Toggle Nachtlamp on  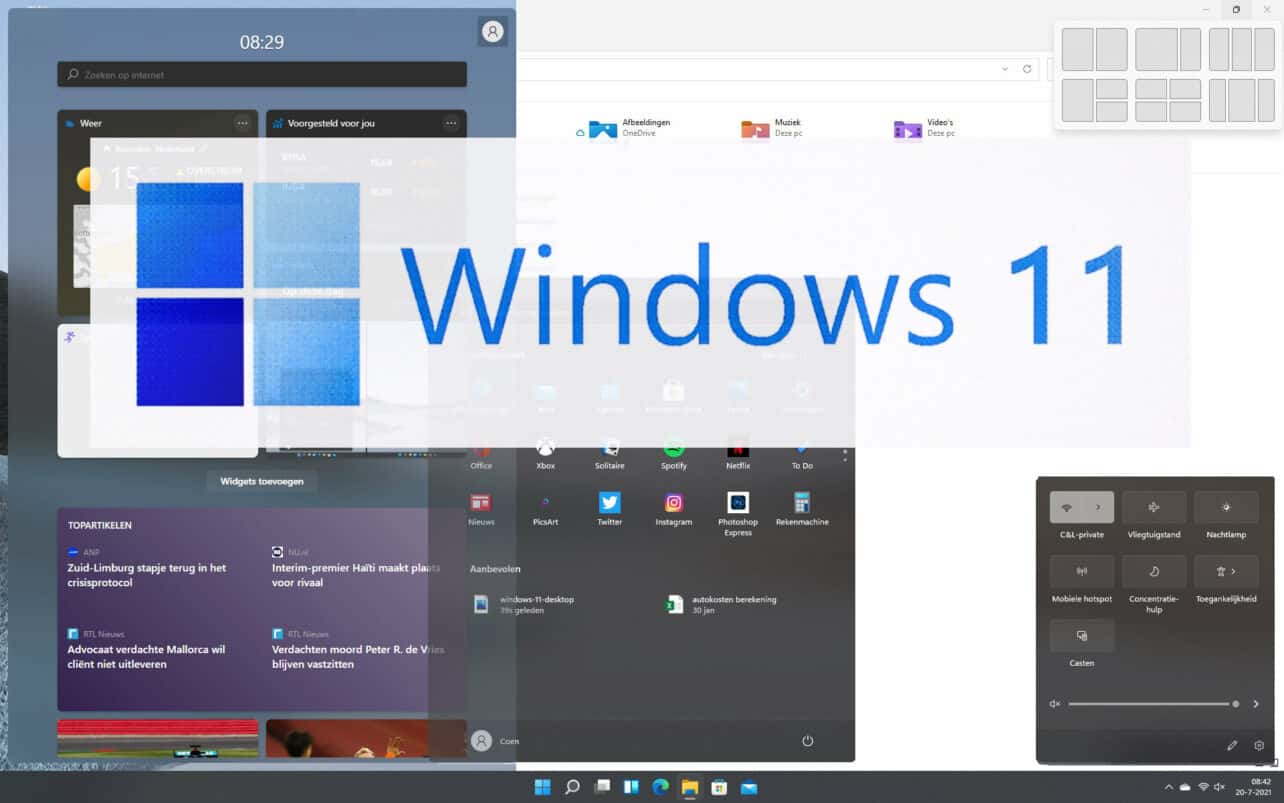(1226, 506)
